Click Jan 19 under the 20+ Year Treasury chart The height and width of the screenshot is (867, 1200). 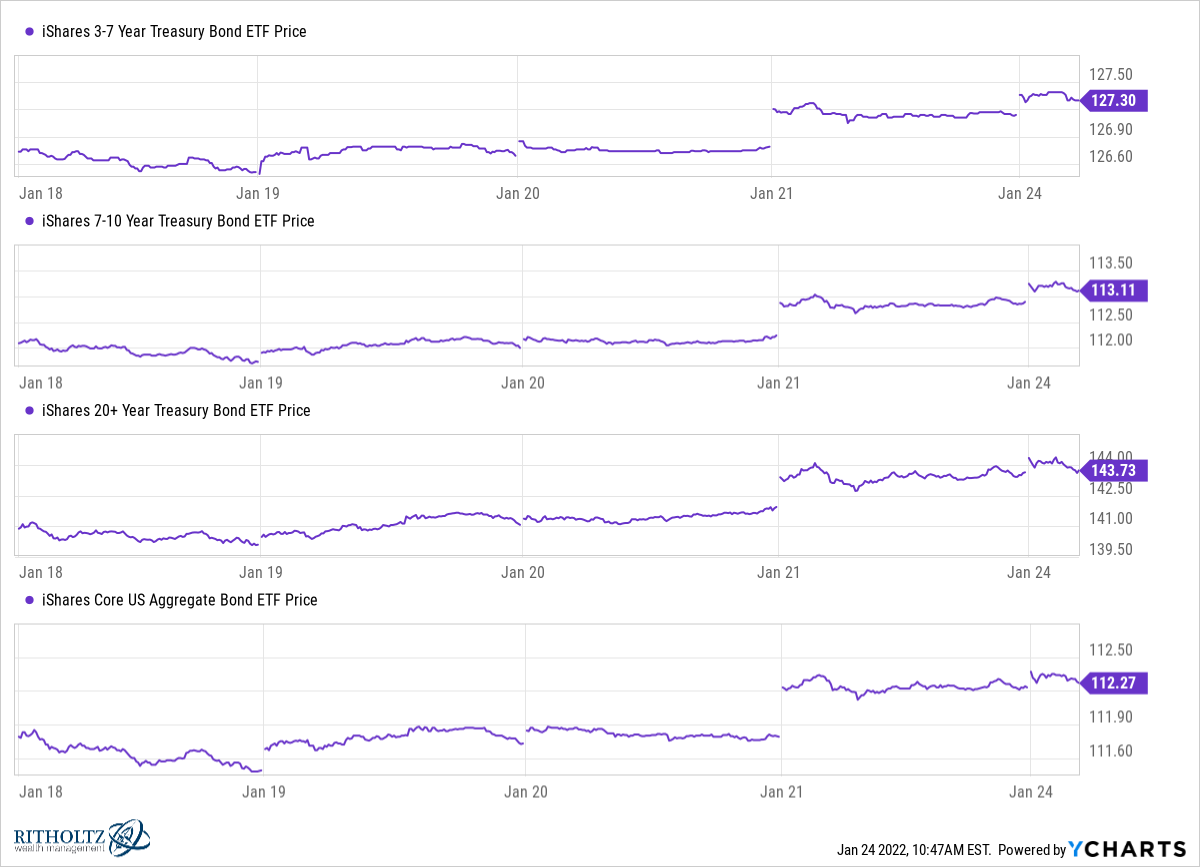pos(261,573)
